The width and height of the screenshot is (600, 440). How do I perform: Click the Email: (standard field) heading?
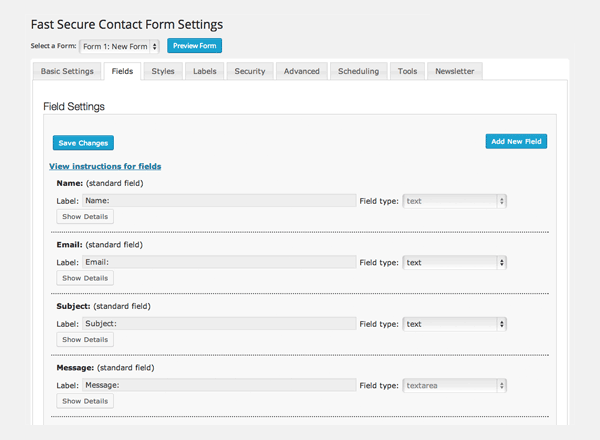click(99, 245)
